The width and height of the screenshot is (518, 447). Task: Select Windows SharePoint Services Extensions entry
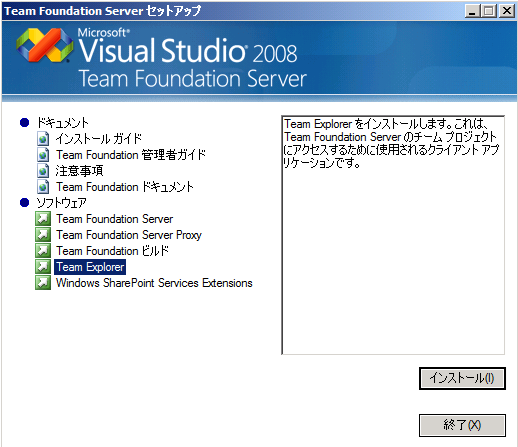[154, 283]
